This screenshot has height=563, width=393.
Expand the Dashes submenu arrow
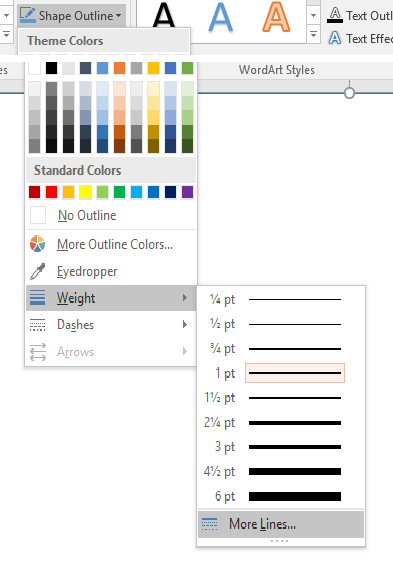tap(184, 324)
